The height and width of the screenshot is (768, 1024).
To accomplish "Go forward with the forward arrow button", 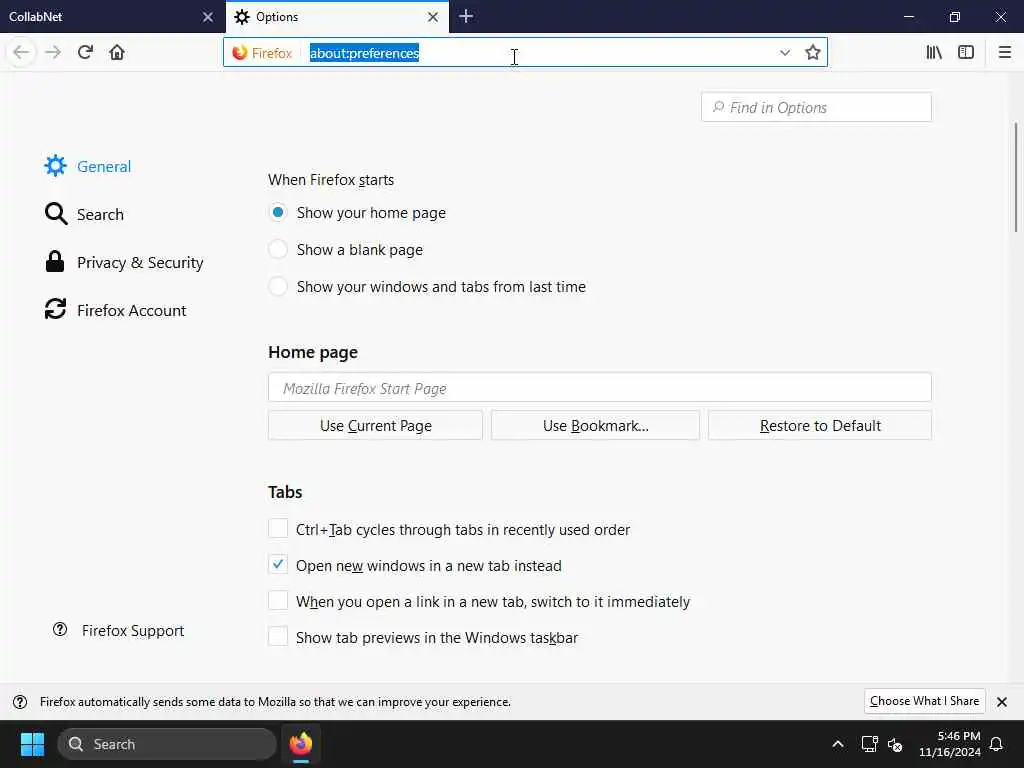I will click(53, 52).
